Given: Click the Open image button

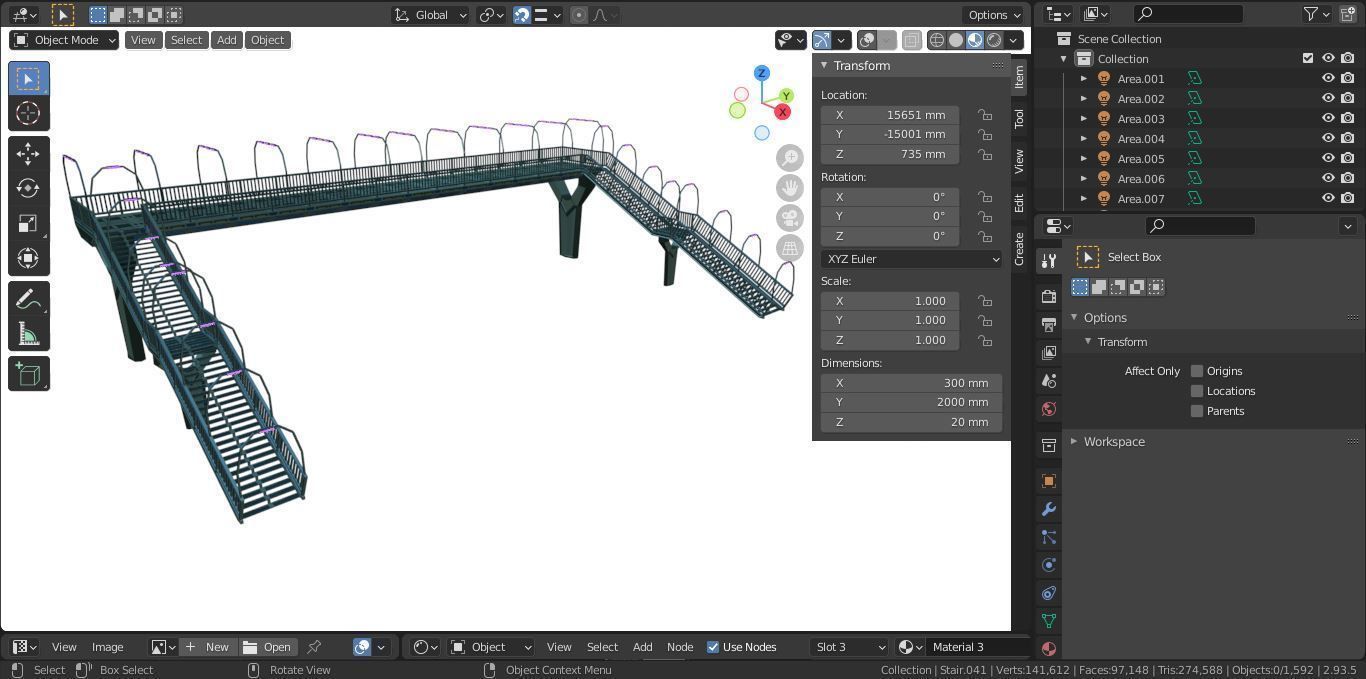Looking at the screenshot, I should tap(268, 647).
